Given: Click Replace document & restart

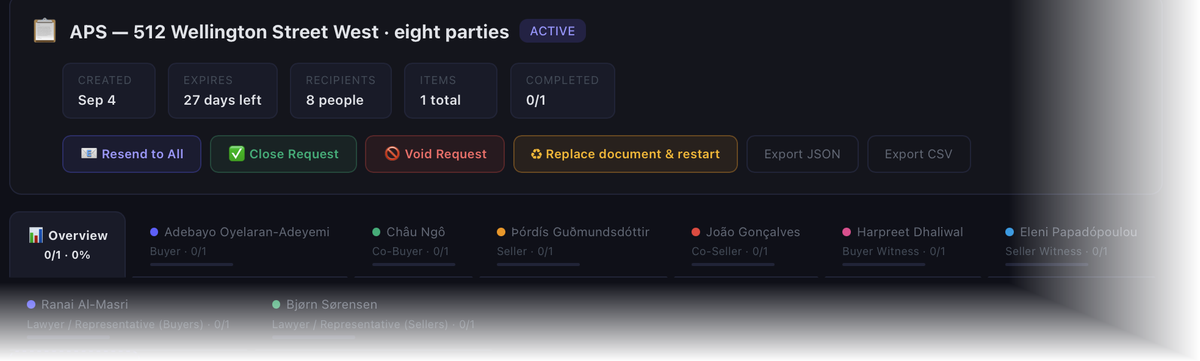Looking at the screenshot, I should click(625, 154).
